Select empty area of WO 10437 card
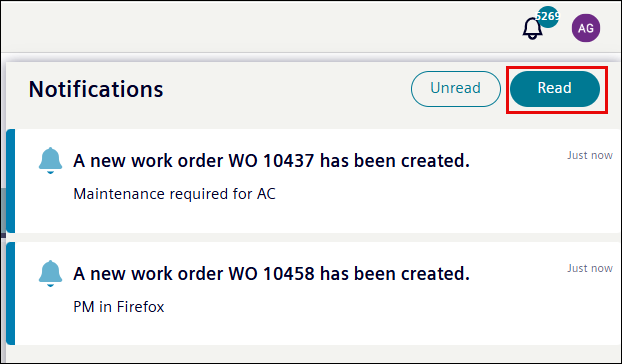The width and height of the screenshot is (622, 364). [436, 206]
